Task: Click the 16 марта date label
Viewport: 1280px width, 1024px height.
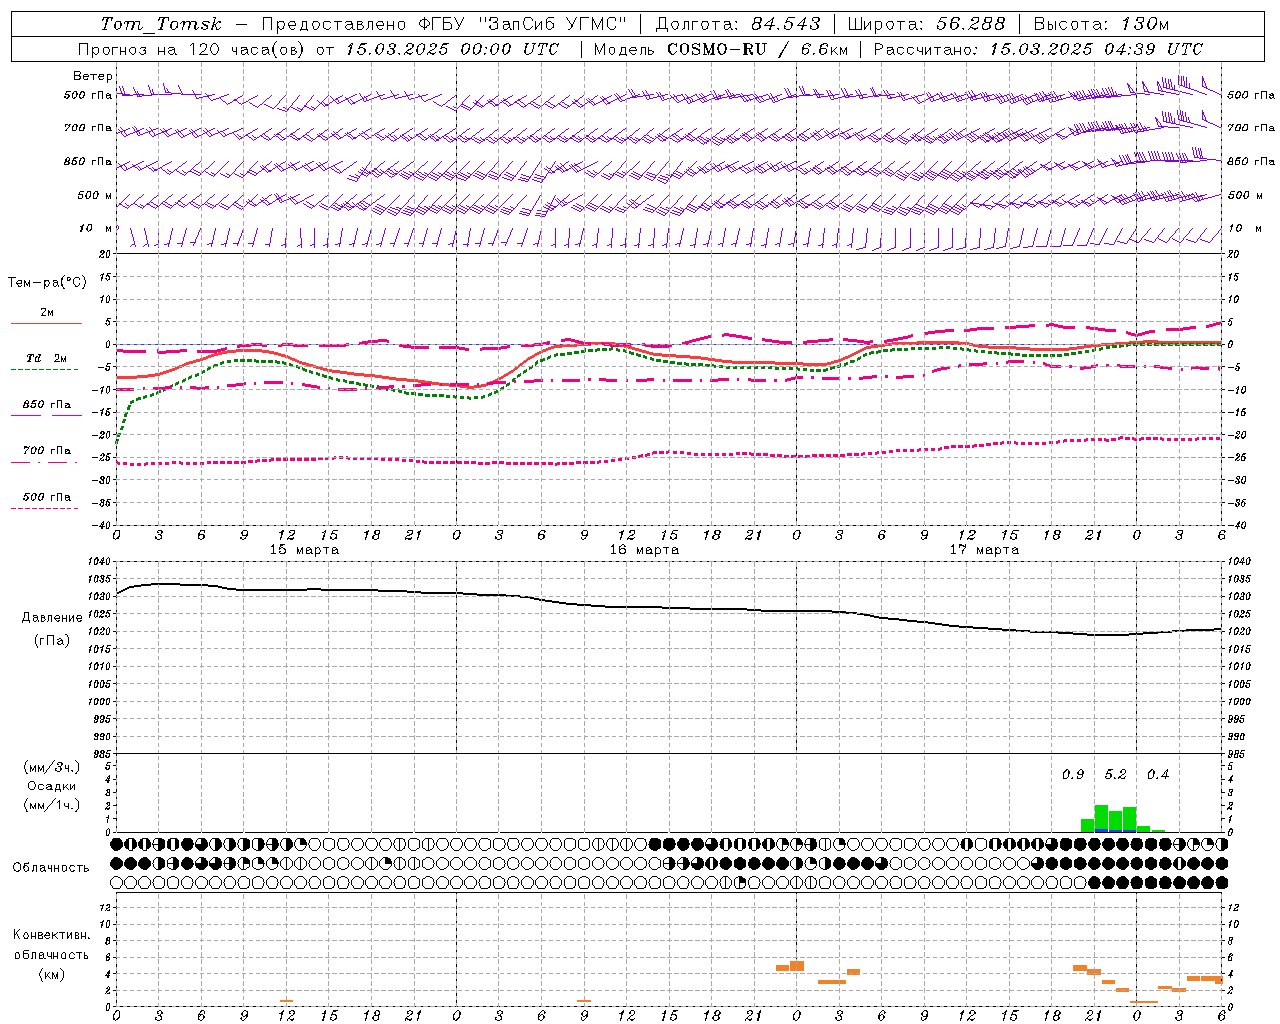Action: (644, 549)
